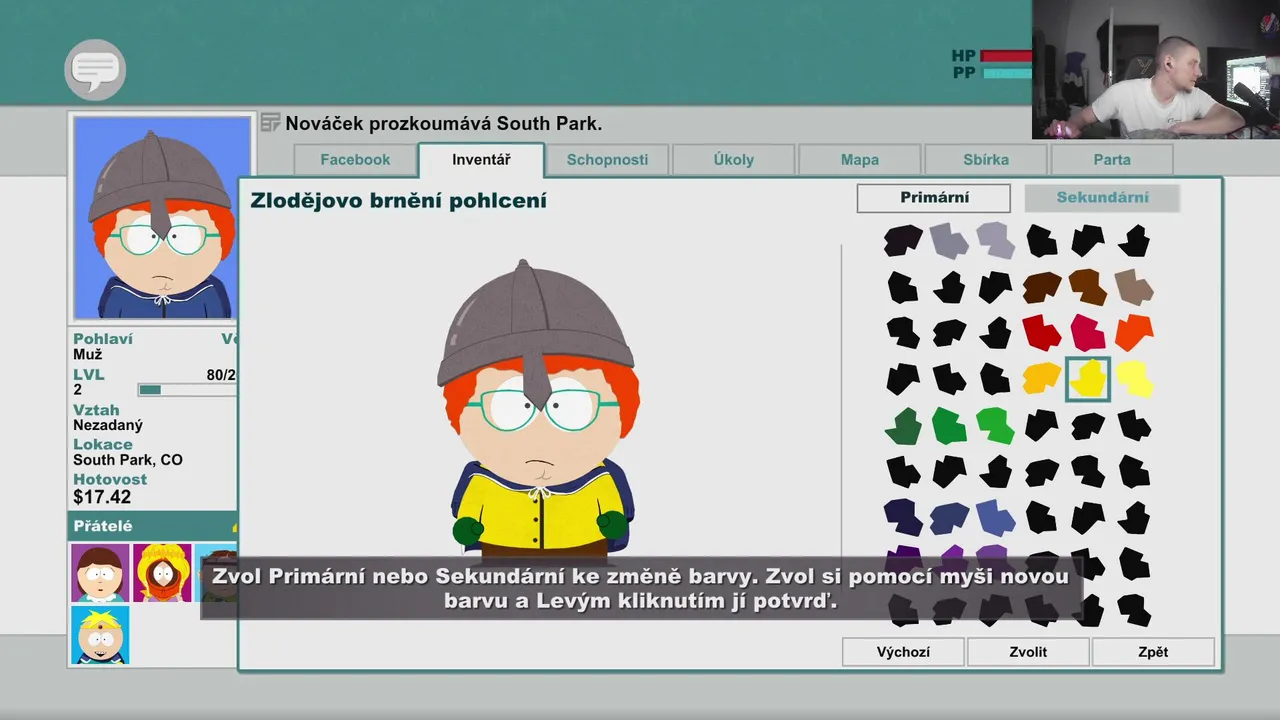Pick the medium gray dye swatch
Viewport: 1280px width, 720px height.
point(949,241)
